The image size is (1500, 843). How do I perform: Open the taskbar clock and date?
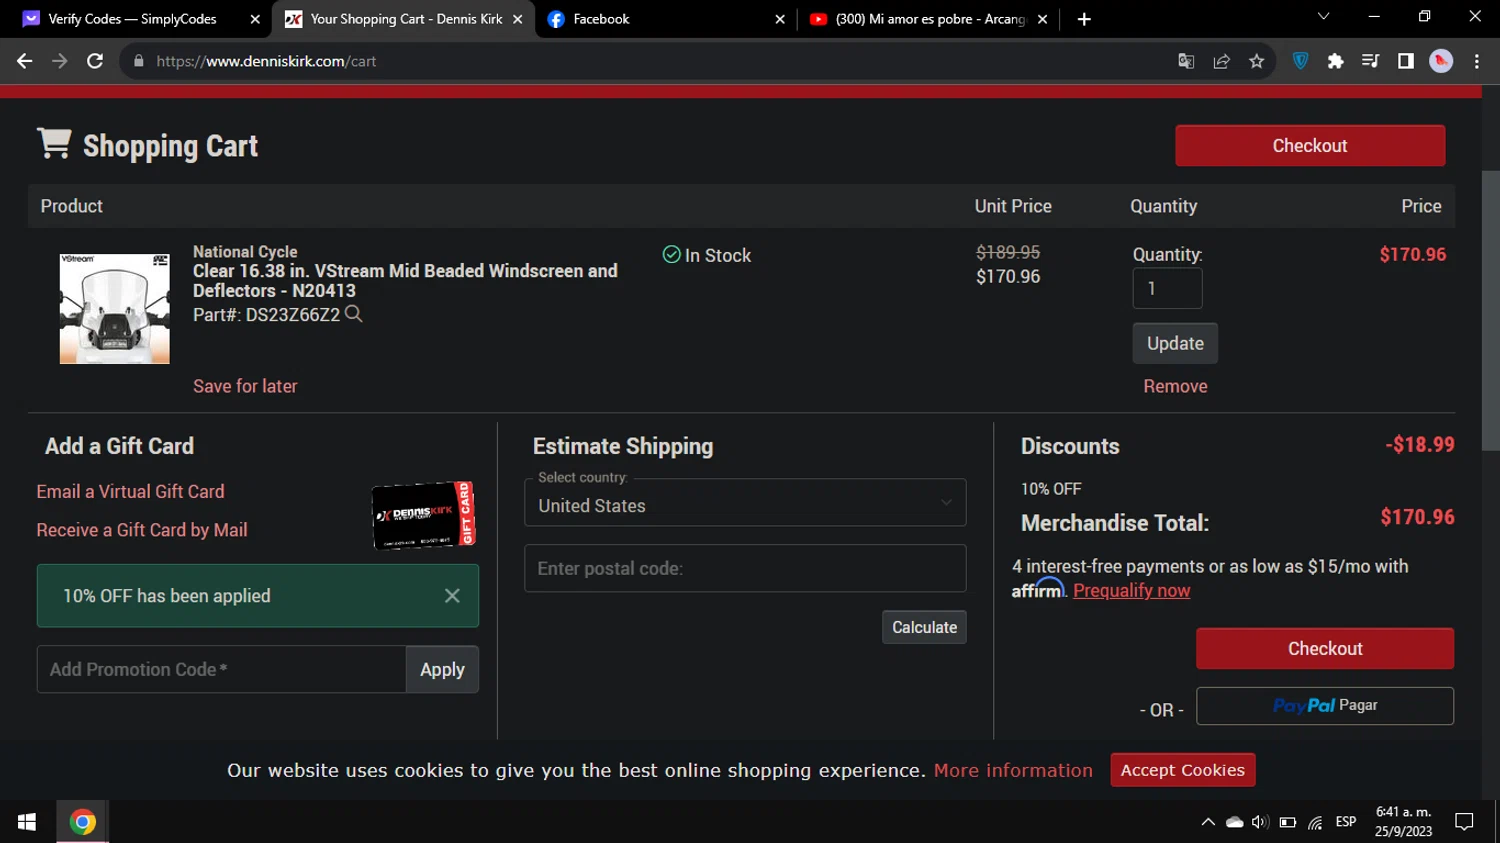1403,822
